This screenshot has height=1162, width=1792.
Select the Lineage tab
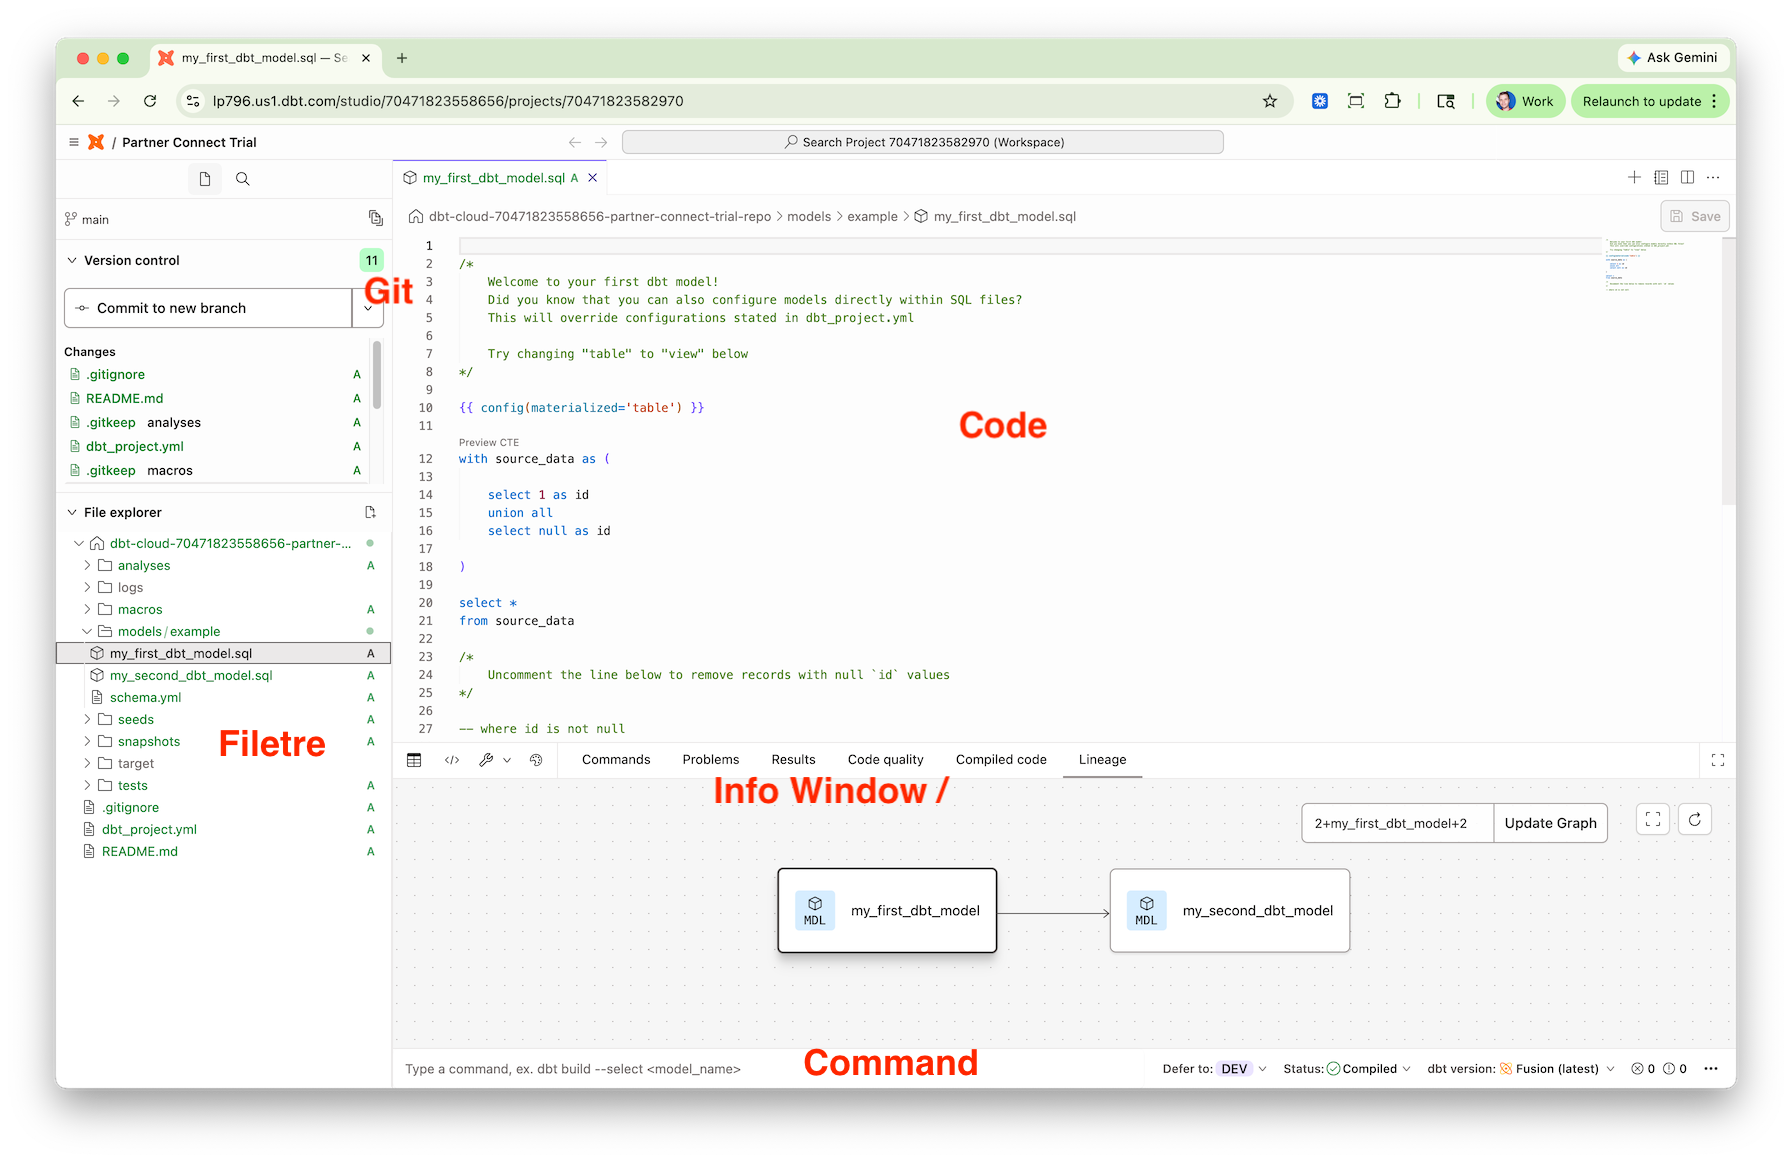1102,760
